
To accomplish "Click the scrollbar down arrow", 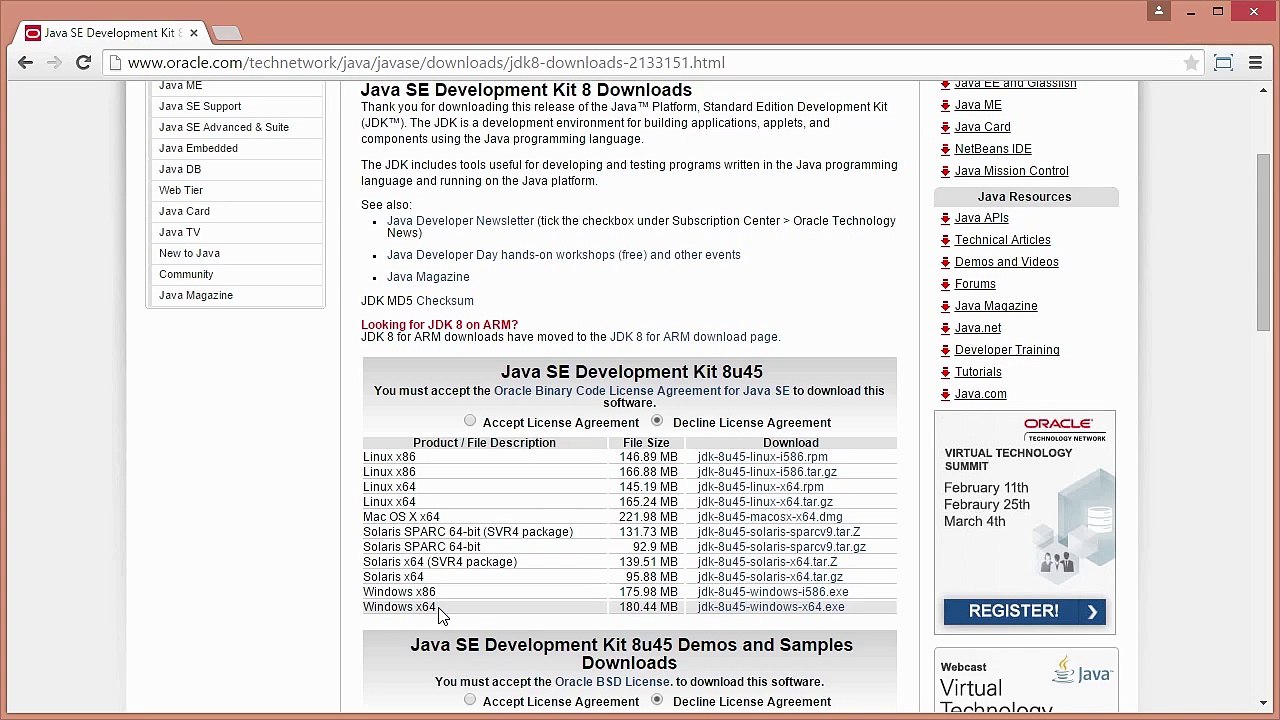I will pyautogui.click(x=1263, y=703).
